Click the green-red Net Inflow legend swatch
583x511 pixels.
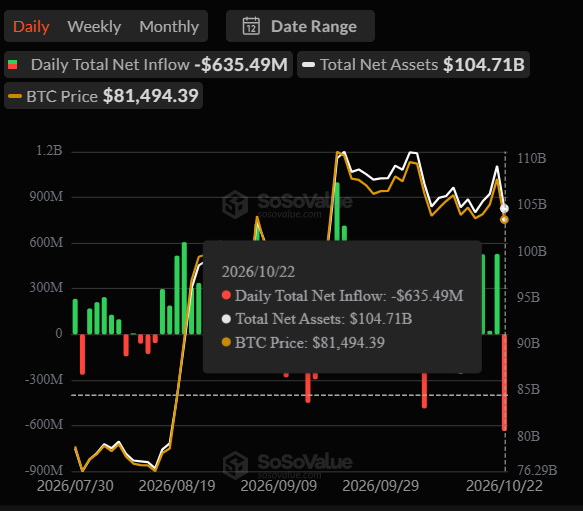pyautogui.click(x=13, y=65)
